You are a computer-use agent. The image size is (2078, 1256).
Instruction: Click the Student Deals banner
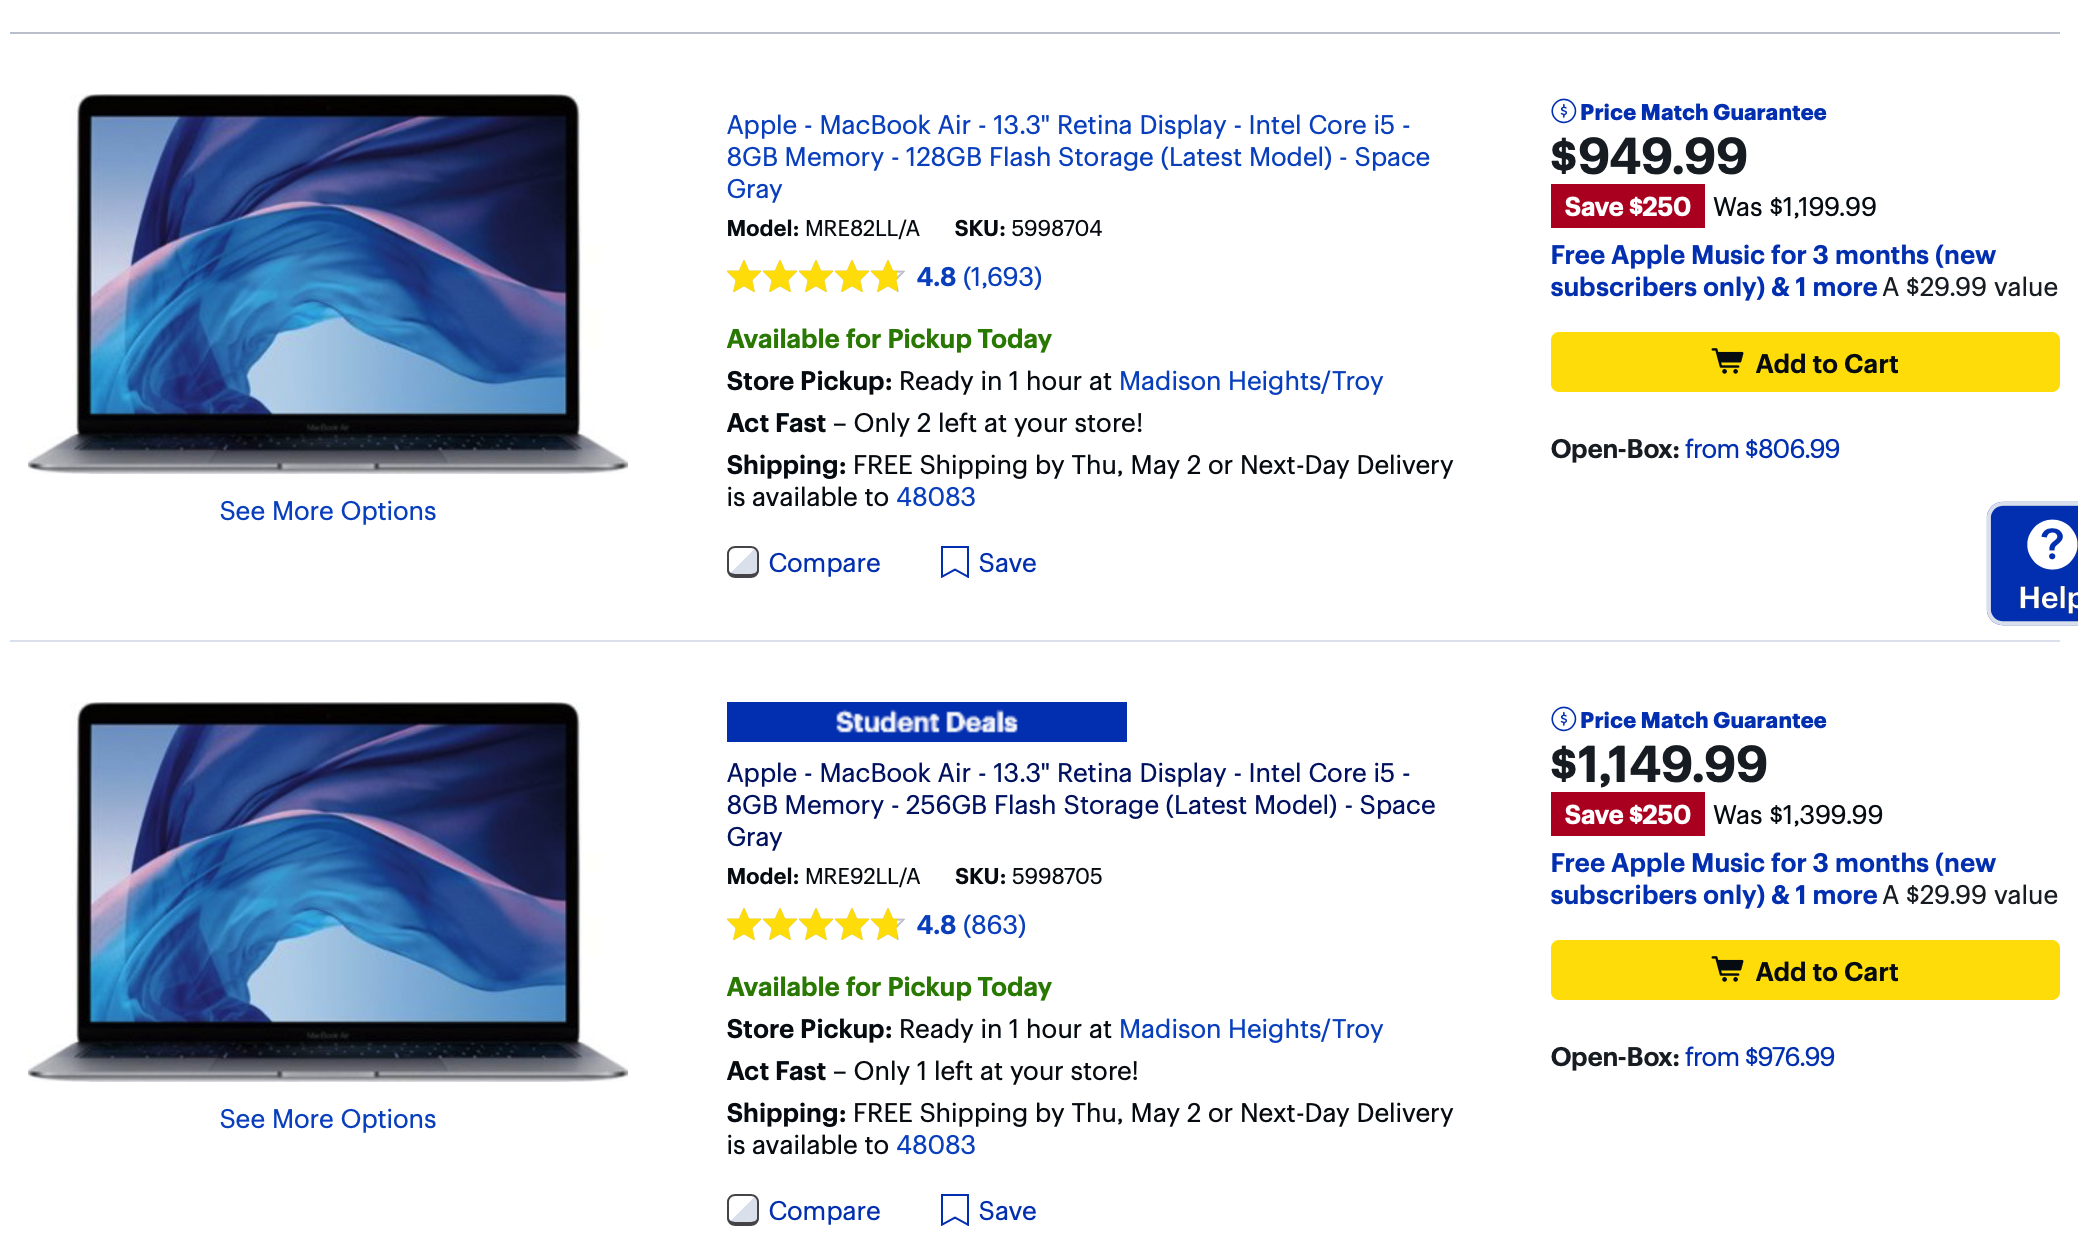coord(926,722)
